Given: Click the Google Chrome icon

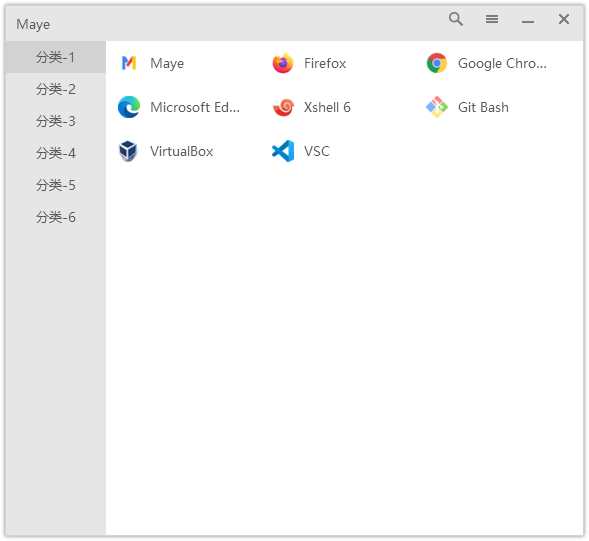Looking at the screenshot, I should click(x=437, y=63).
